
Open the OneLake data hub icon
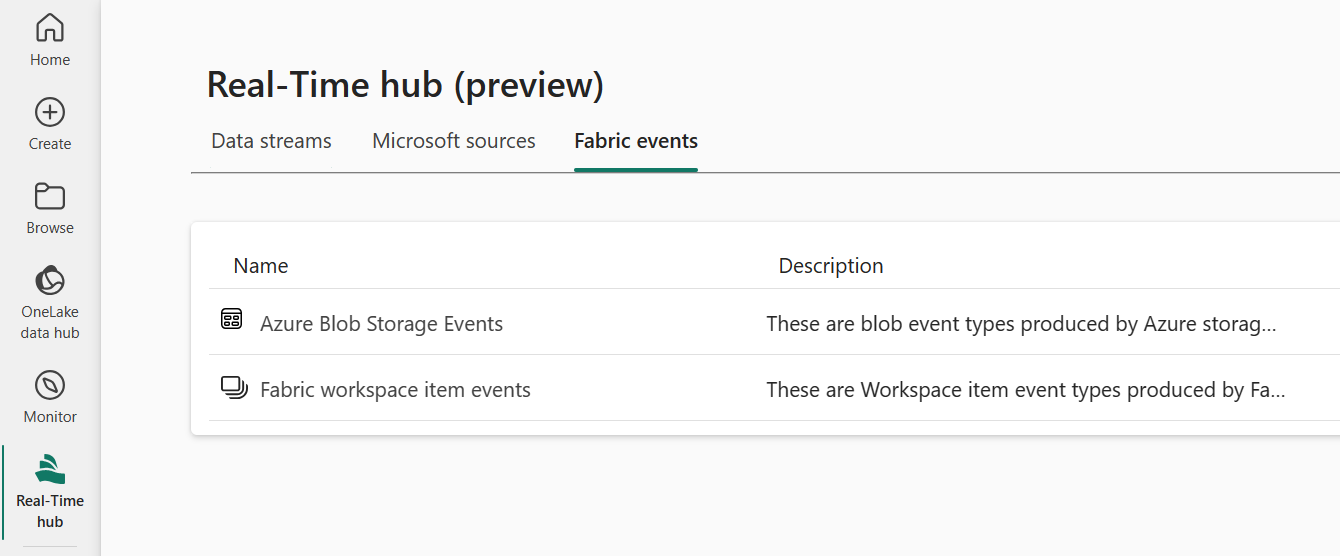click(50, 280)
